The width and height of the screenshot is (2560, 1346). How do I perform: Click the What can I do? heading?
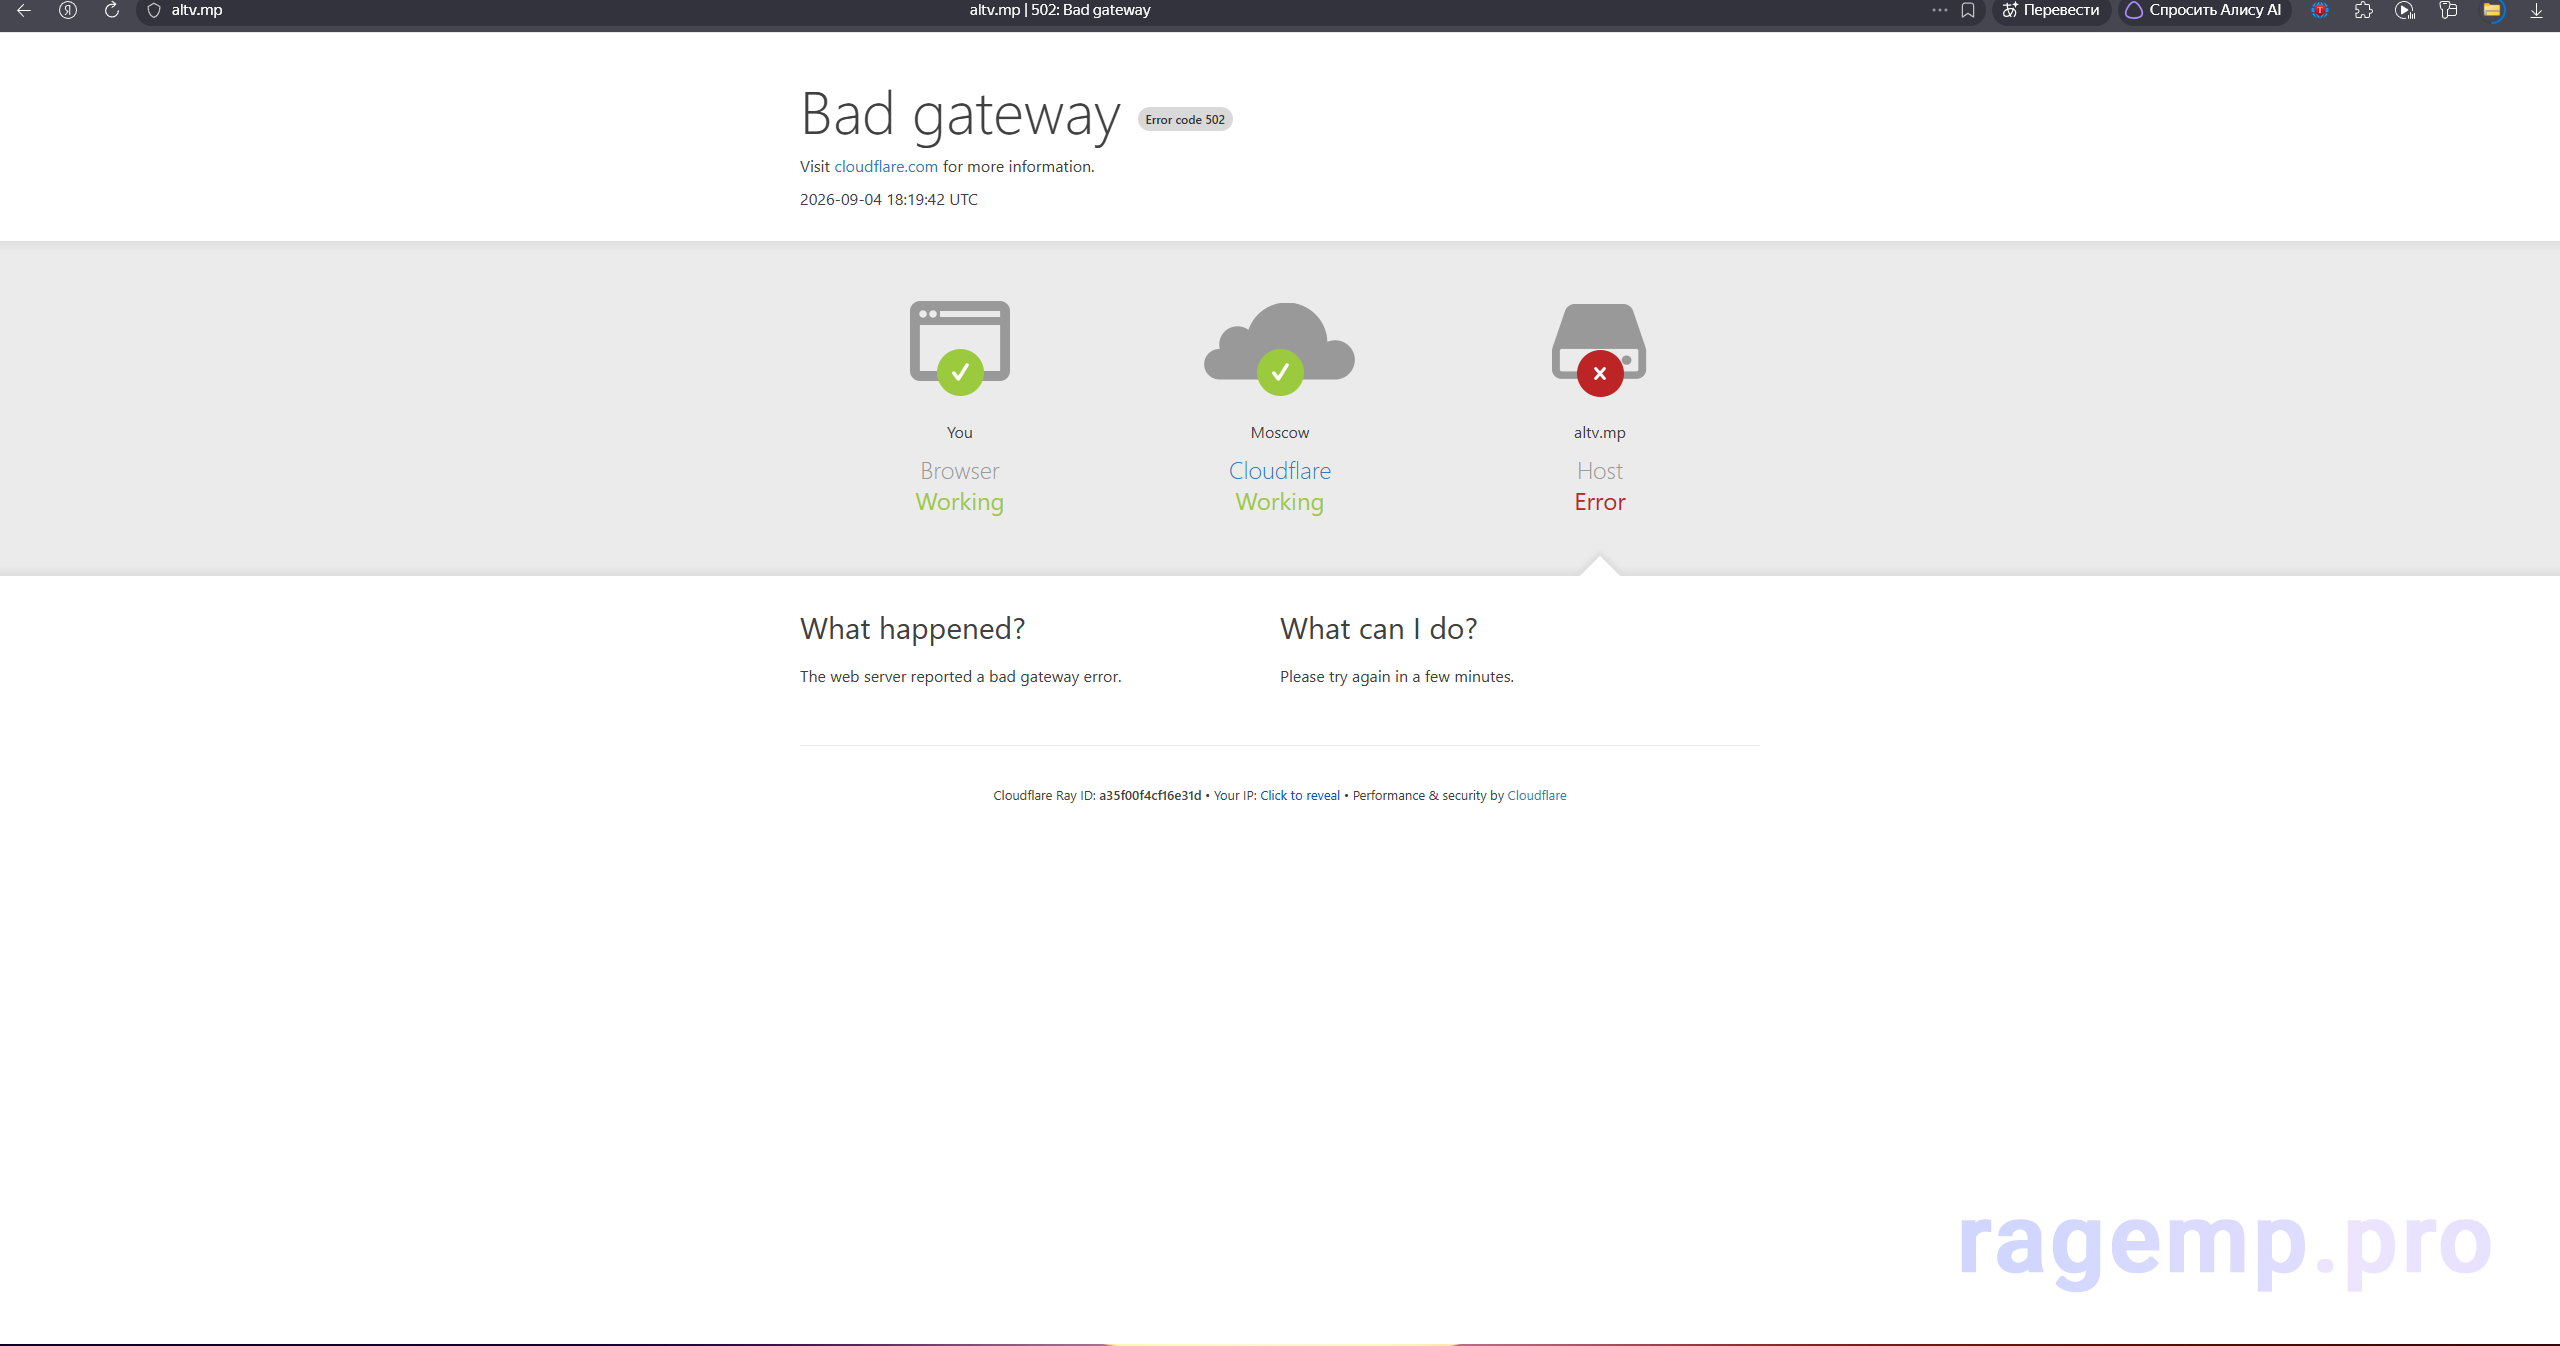1379,629
